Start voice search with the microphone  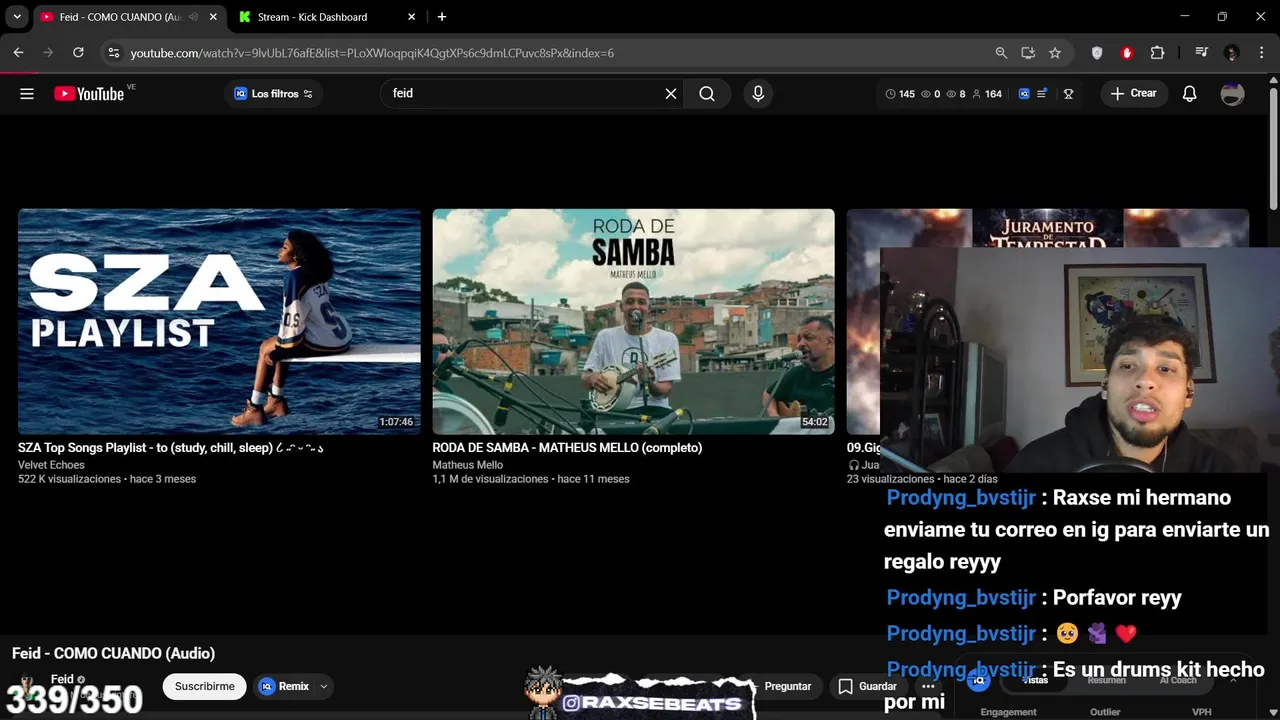coord(758,94)
